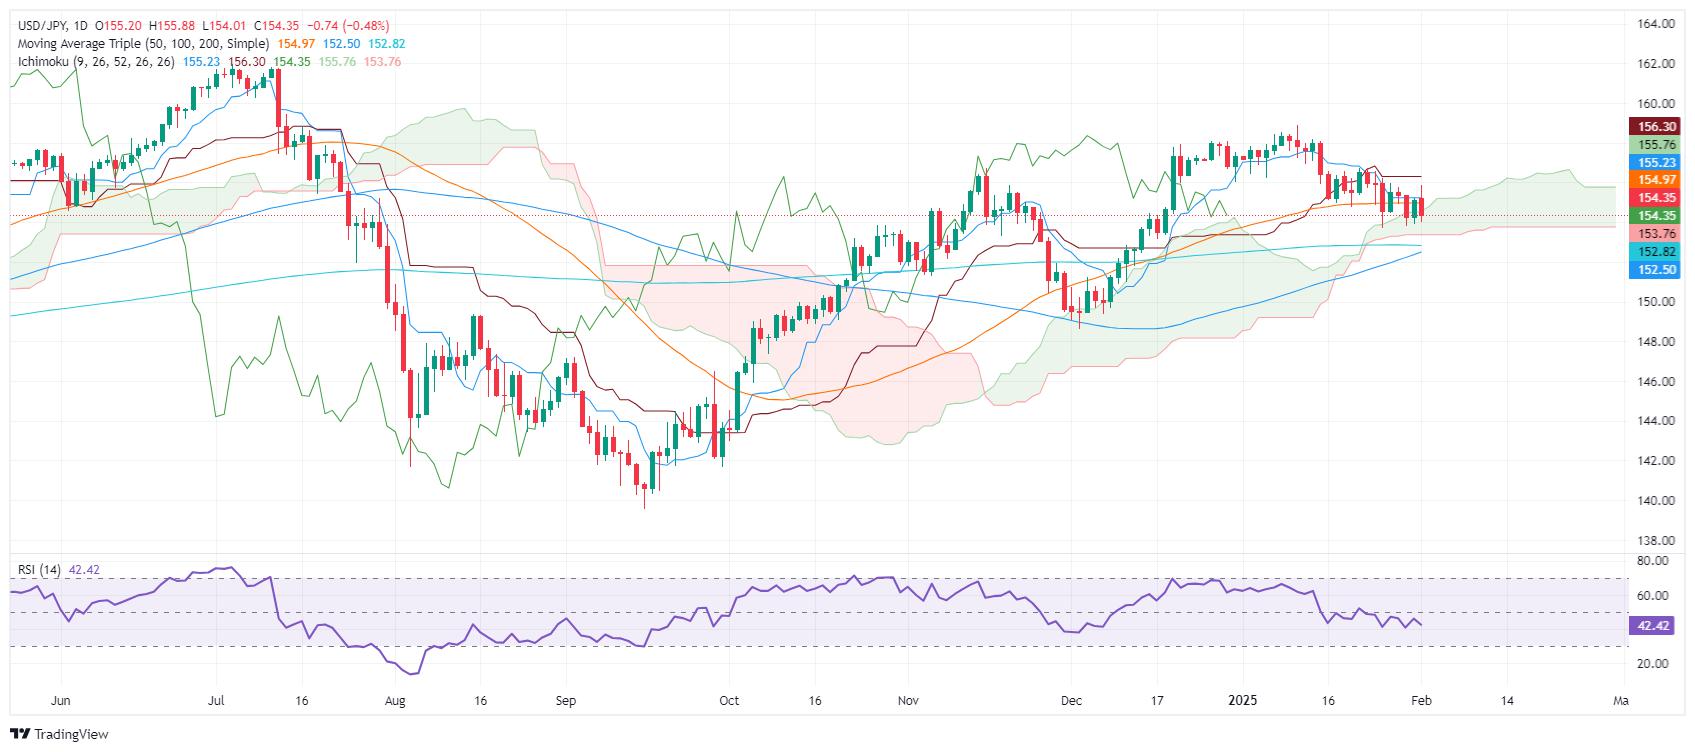Screen dimensions: 1695x752
Task: Click the Feb label on time axis
Action: click(1420, 701)
